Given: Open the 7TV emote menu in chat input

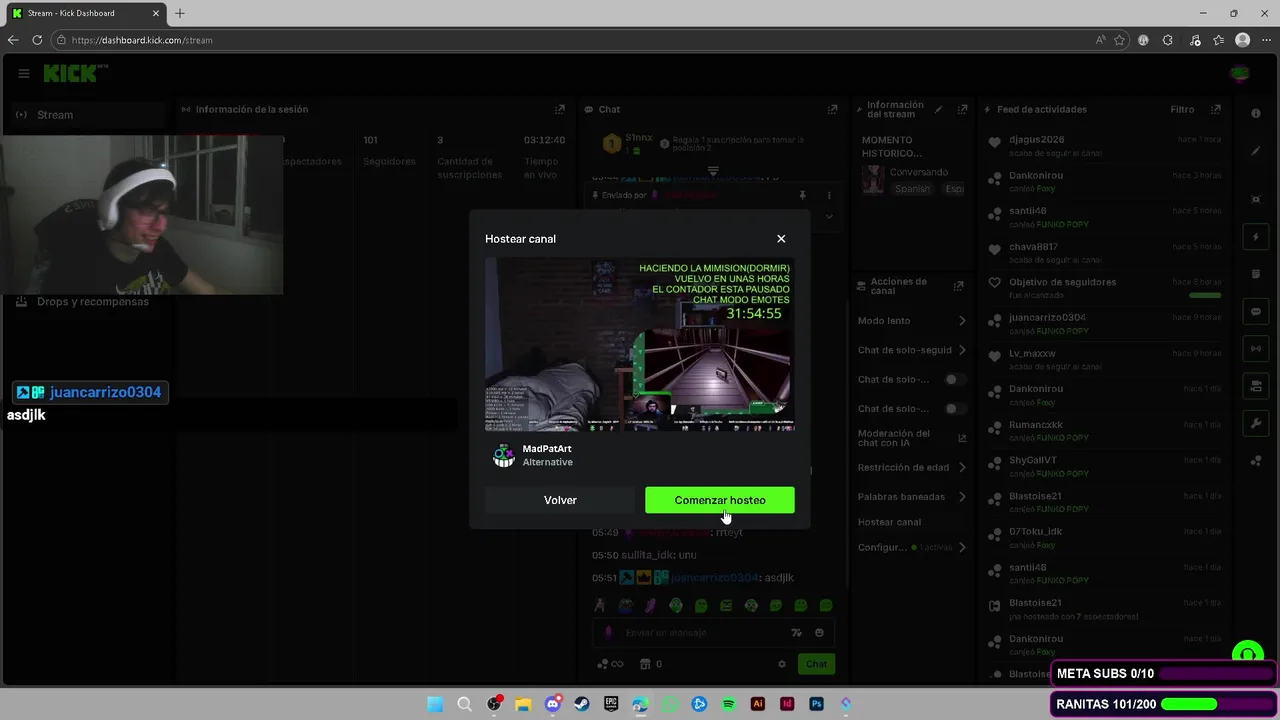Looking at the screenshot, I should pos(796,633).
